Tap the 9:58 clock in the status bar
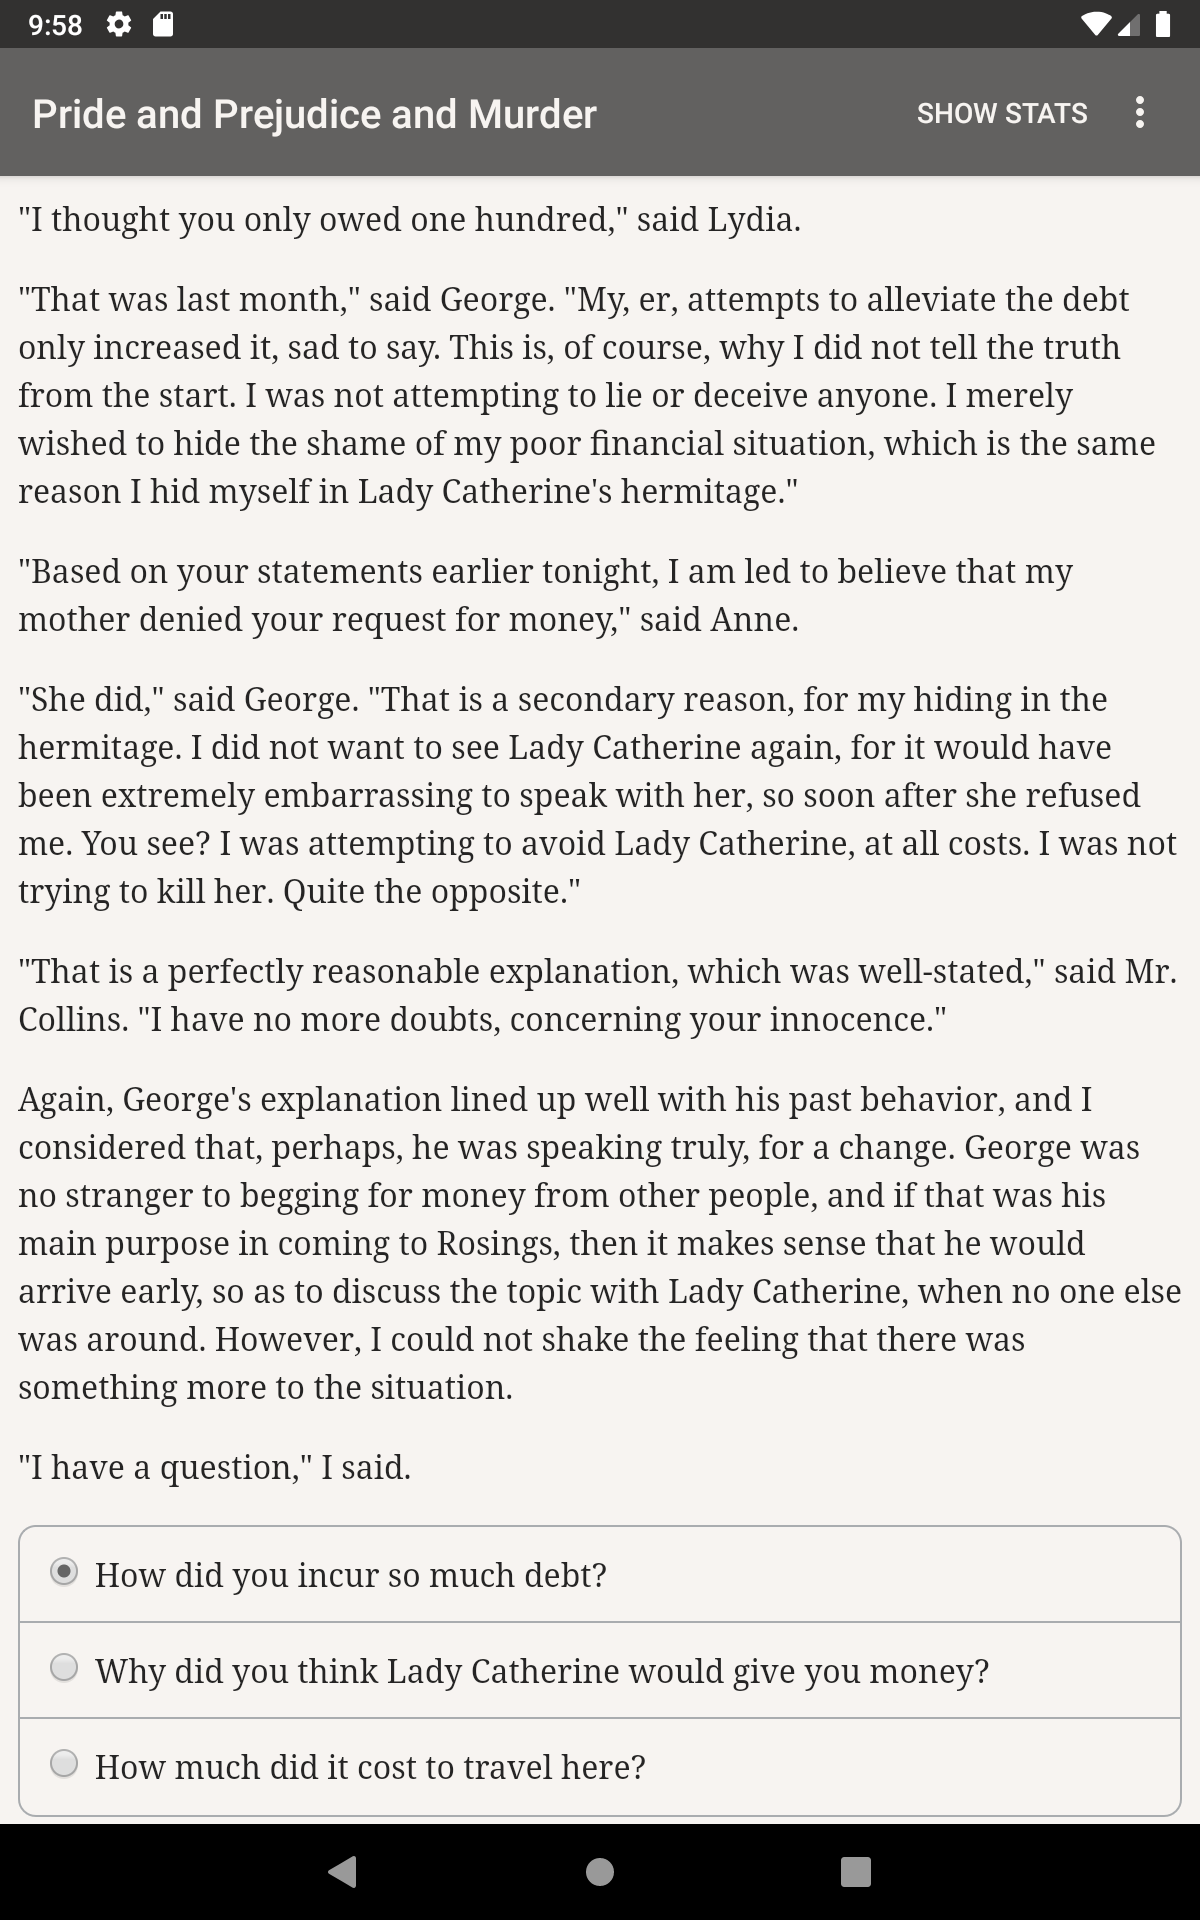 coord(55,24)
